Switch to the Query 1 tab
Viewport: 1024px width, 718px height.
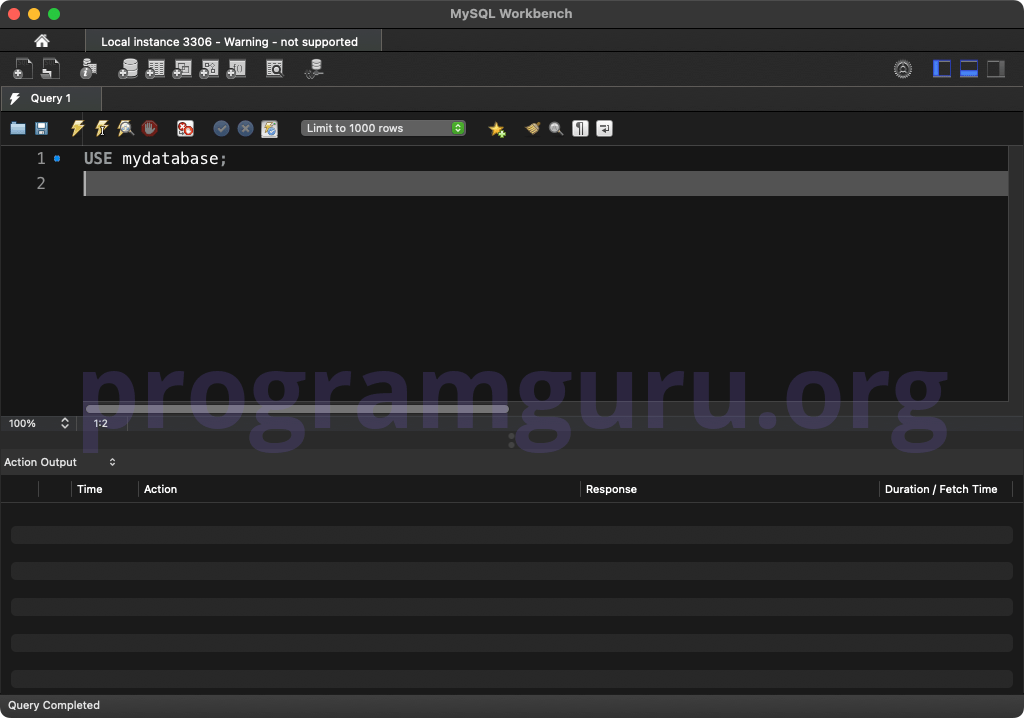[51, 98]
